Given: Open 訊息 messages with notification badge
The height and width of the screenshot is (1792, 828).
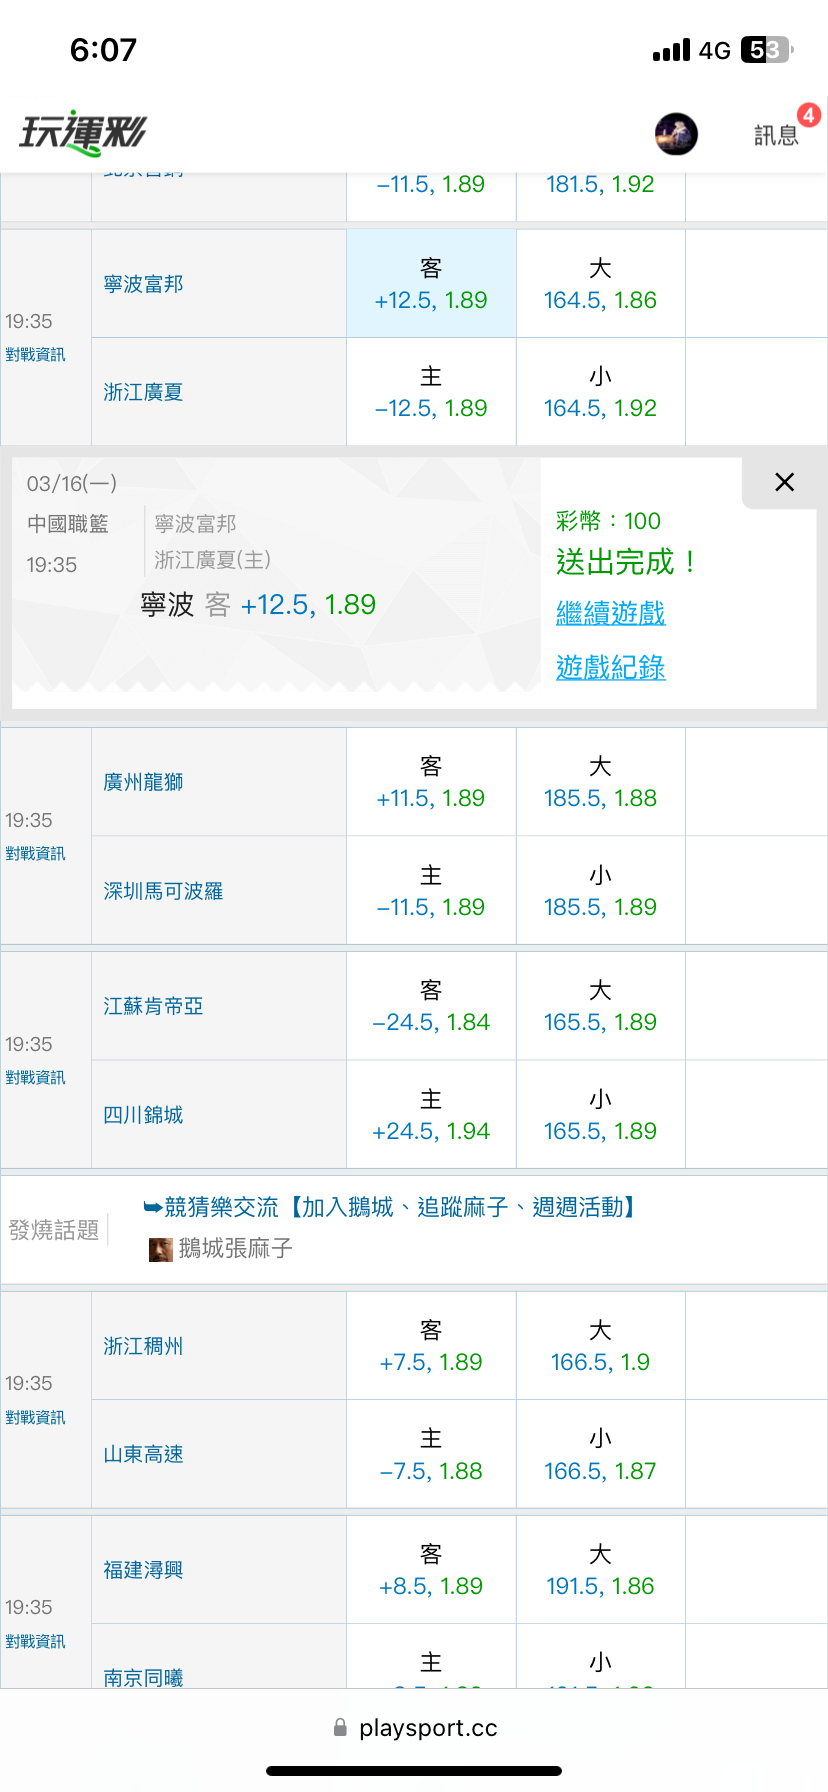Looking at the screenshot, I should tap(777, 135).
